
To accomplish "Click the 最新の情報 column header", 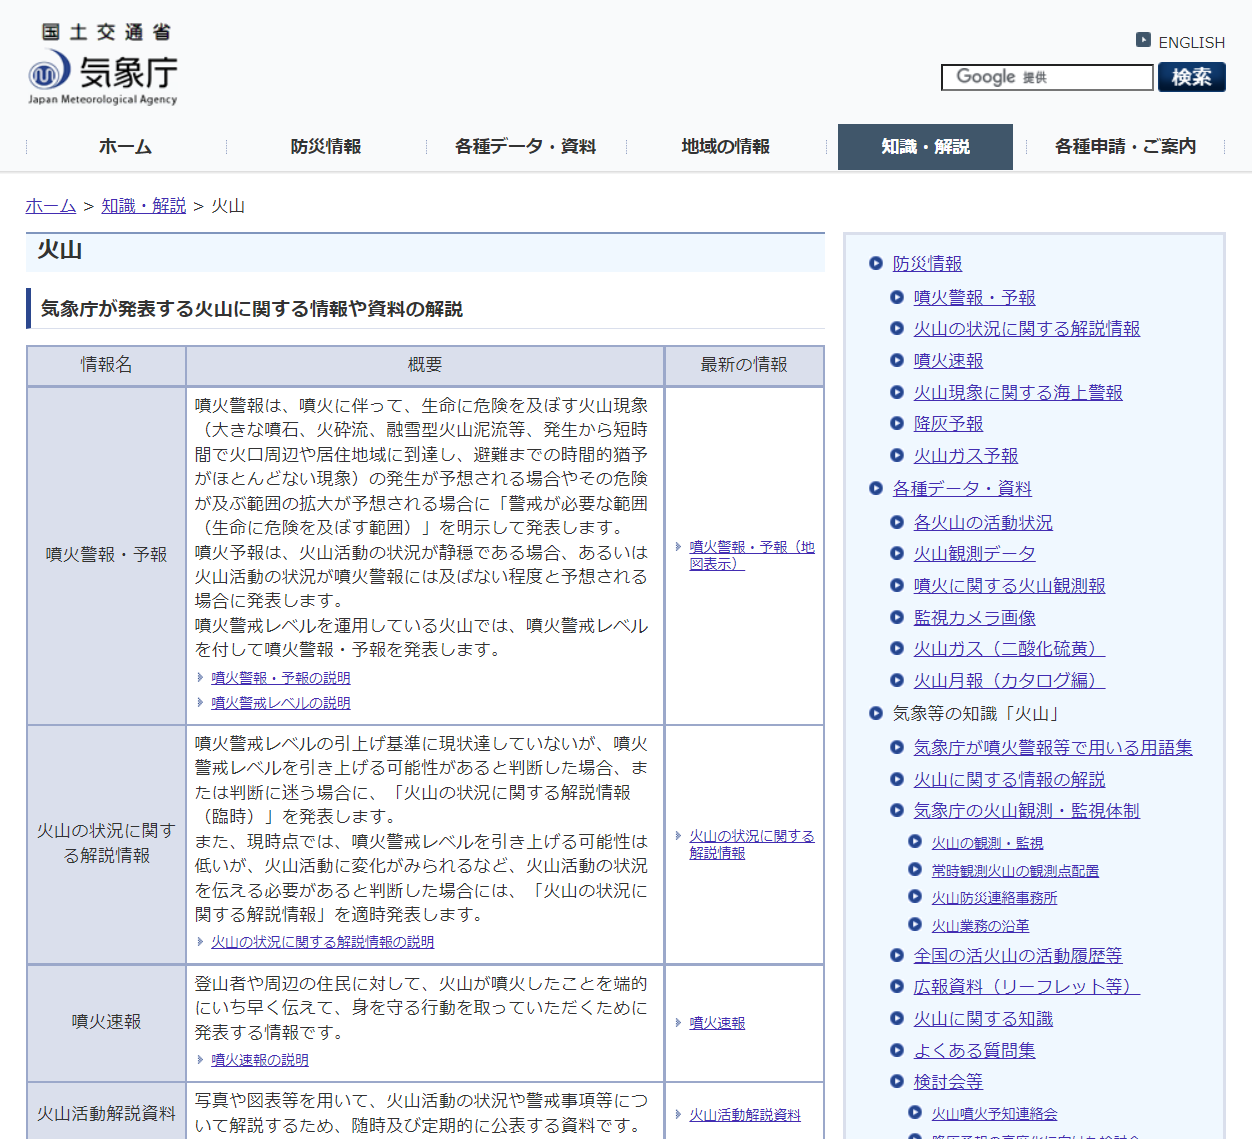I will point(745,366).
